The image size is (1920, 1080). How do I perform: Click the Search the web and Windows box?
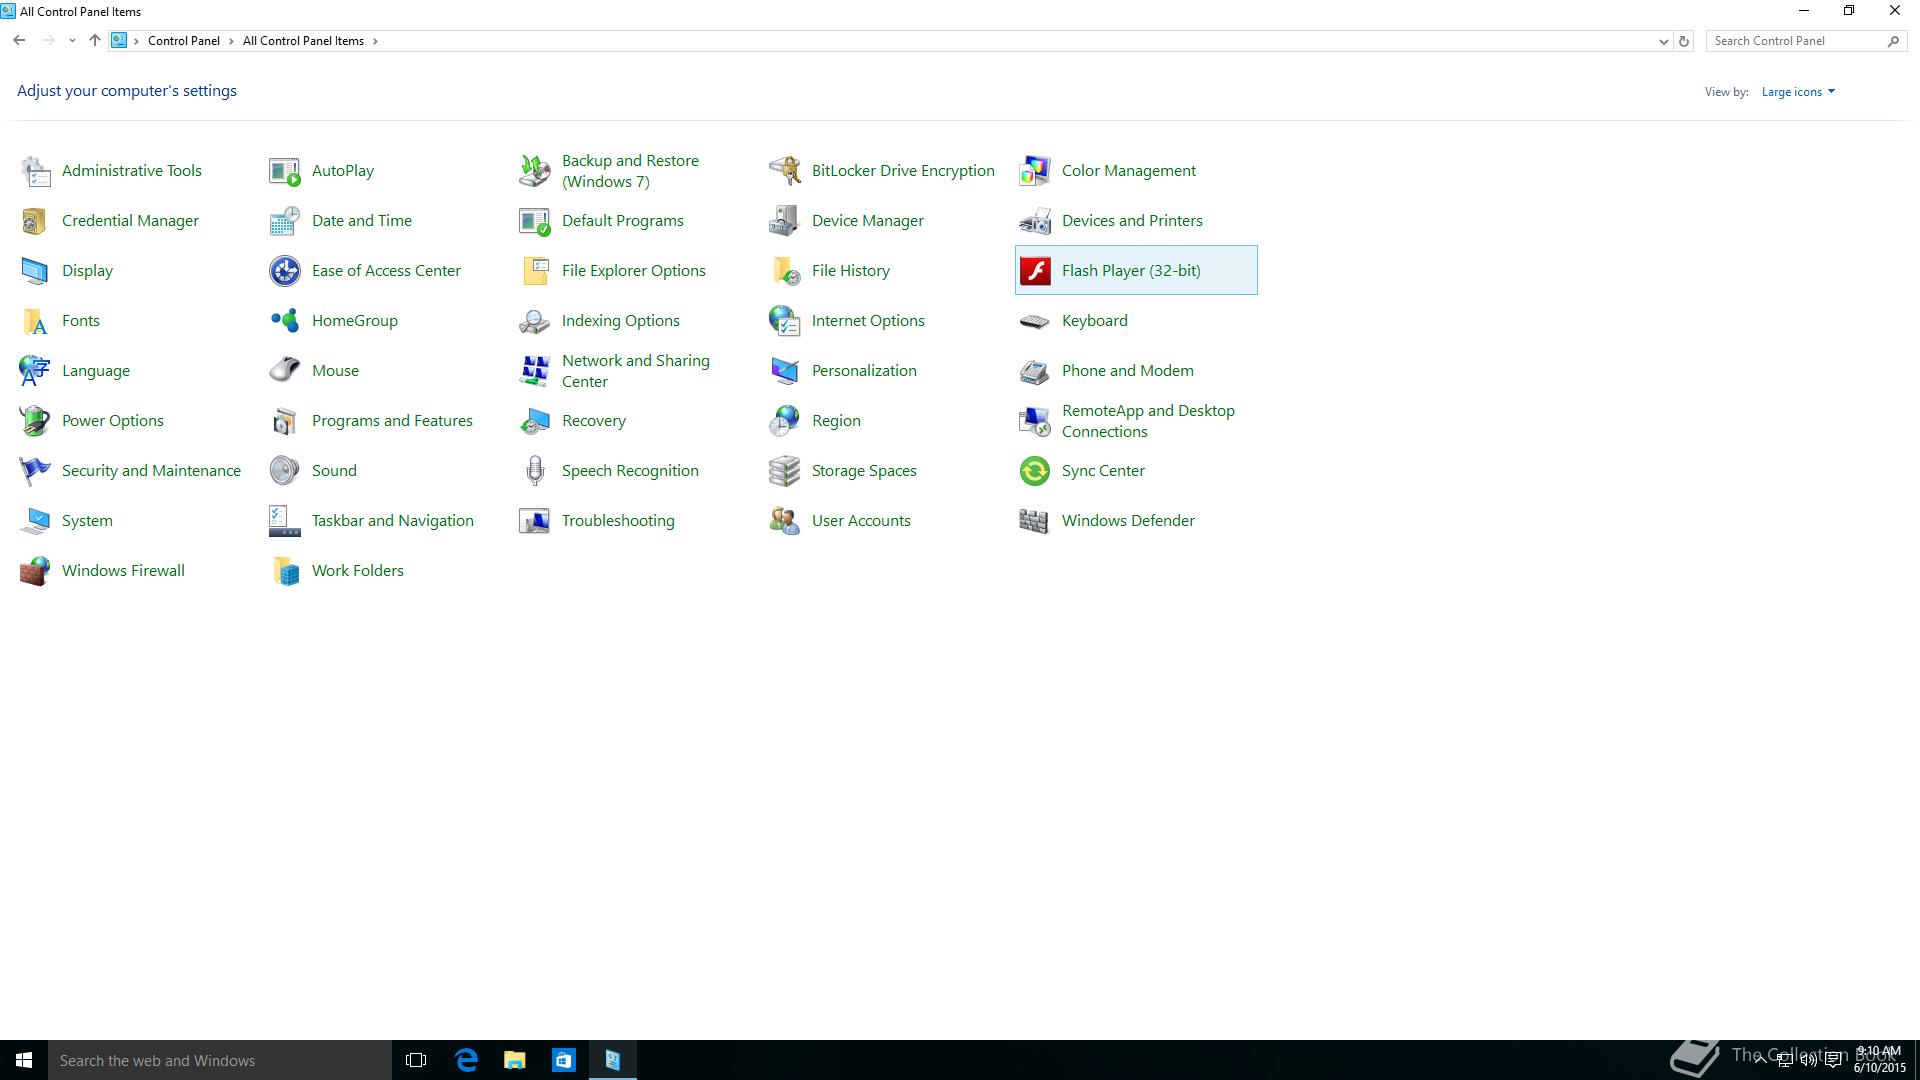(x=220, y=1060)
